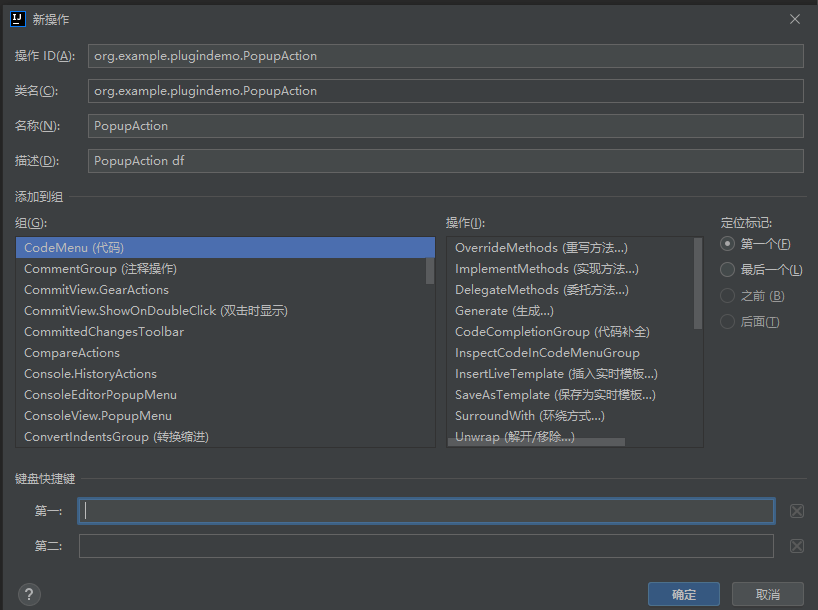The image size is (818, 610).
Task: Click the actions list horizontal scrollbar
Action: 536,442
